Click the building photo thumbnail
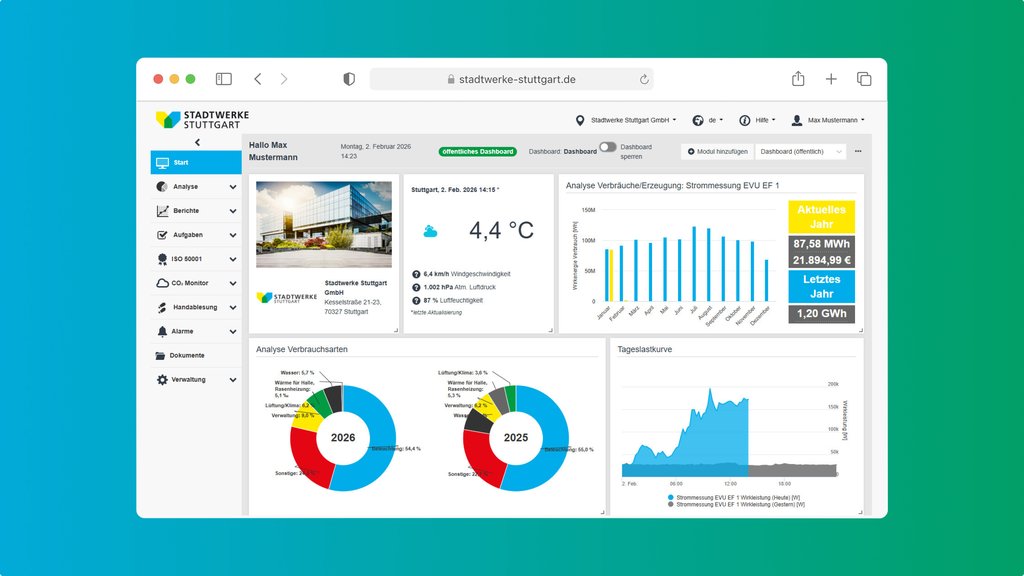The image size is (1024, 576). (x=324, y=225)
